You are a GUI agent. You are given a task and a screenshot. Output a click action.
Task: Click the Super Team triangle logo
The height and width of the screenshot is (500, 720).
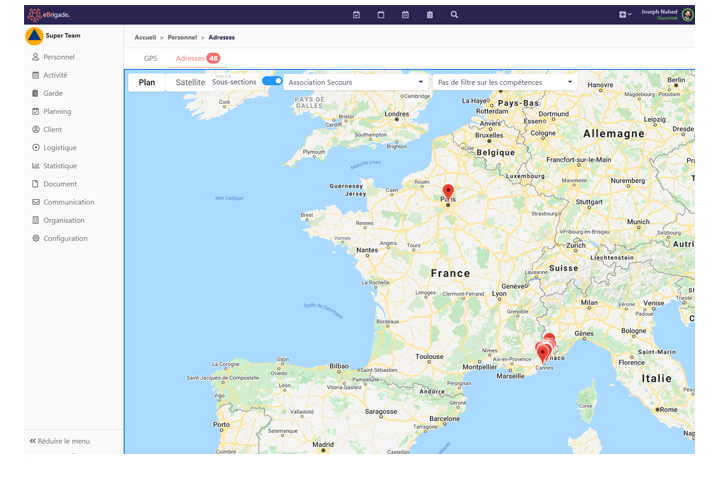click(34, 36)
